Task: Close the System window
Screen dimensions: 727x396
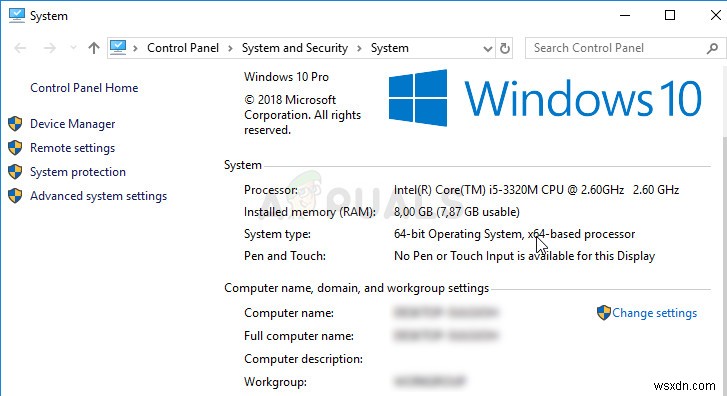Action: point(715,15)
